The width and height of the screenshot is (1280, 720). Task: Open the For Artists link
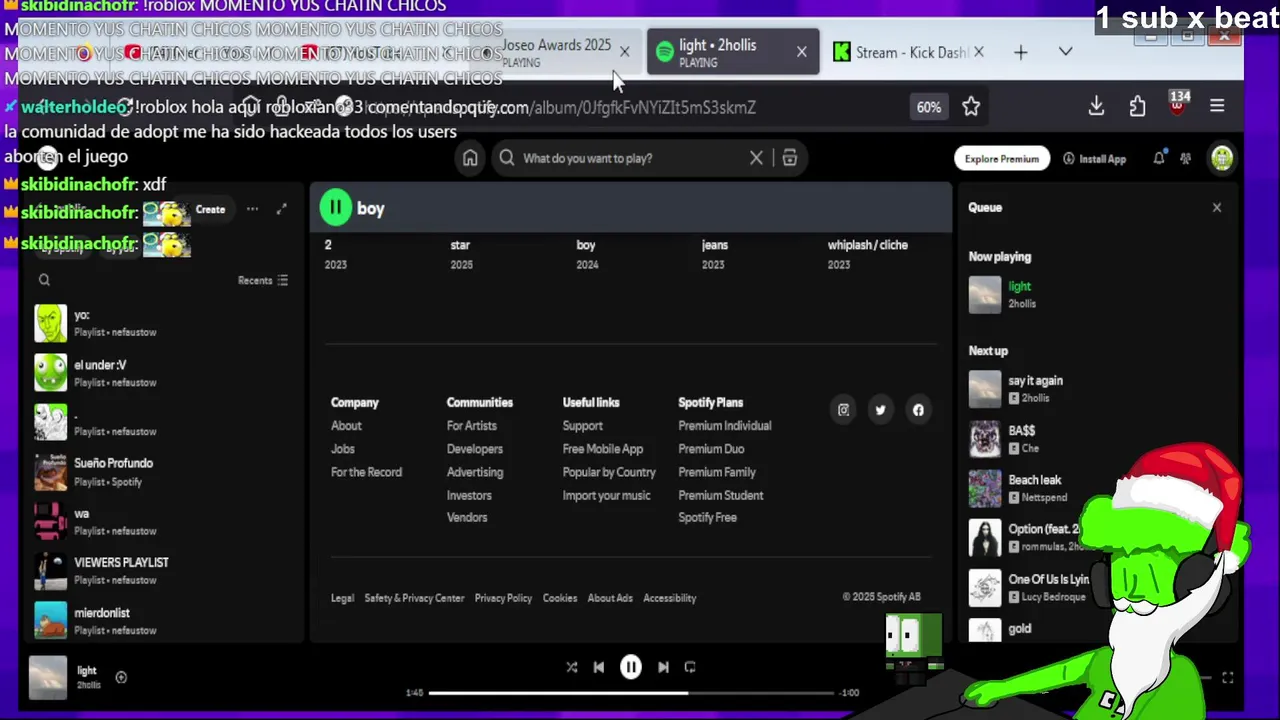(x=471, y=426)
